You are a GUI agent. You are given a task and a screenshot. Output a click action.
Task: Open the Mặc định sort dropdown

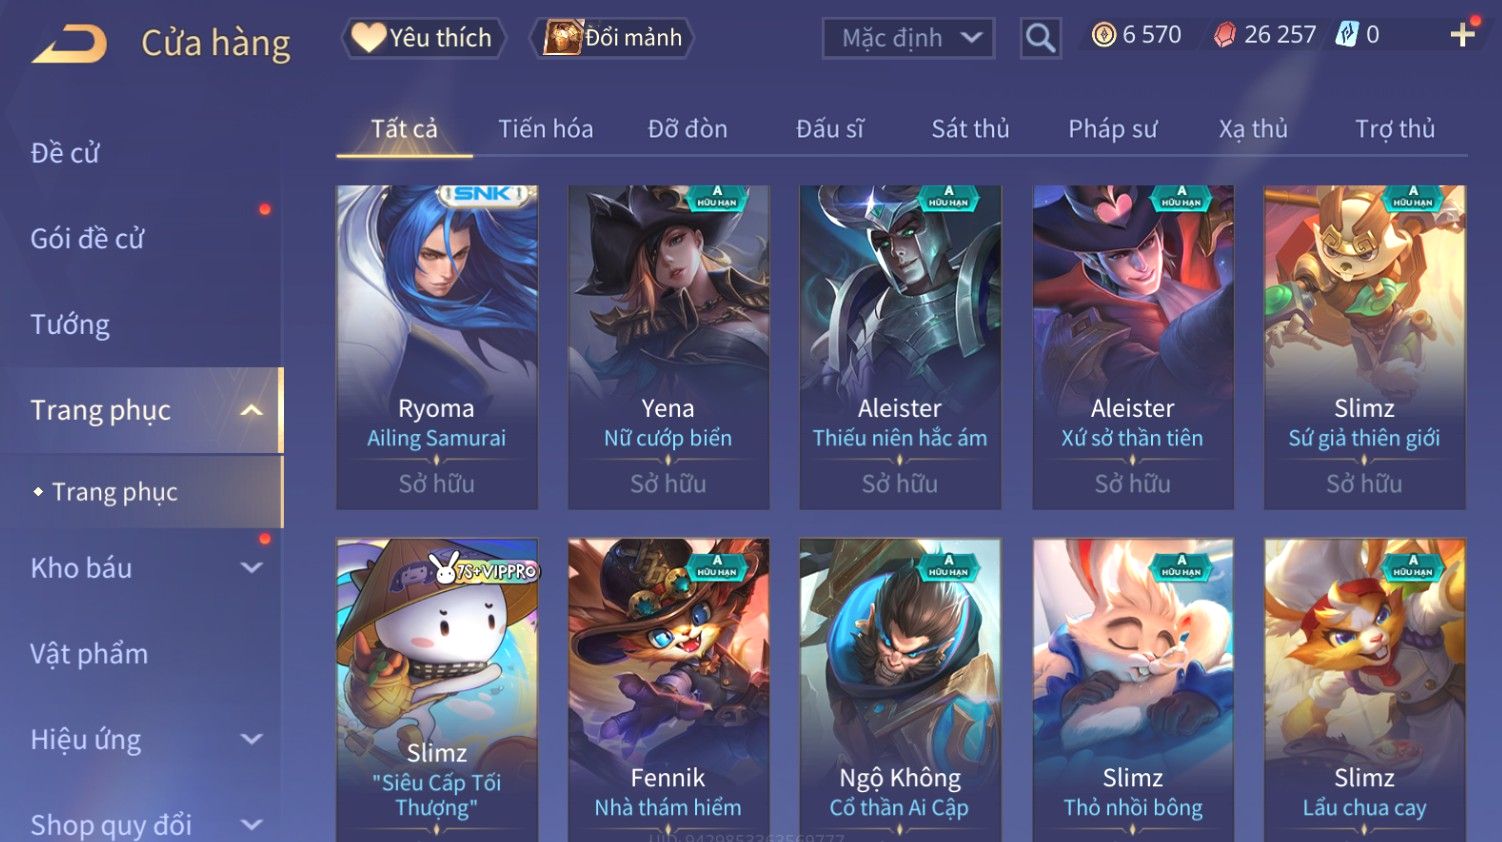pos(908,38)
